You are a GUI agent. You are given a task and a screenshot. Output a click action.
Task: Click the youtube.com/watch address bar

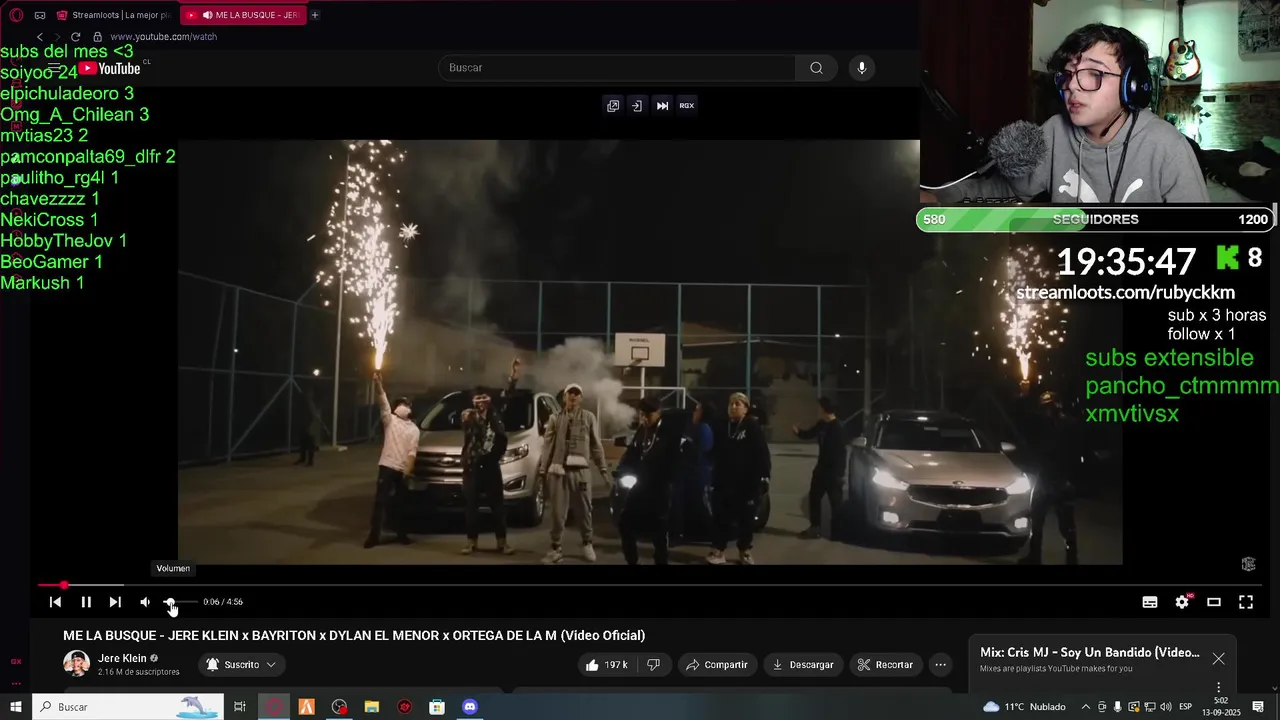tap(163, 37)
